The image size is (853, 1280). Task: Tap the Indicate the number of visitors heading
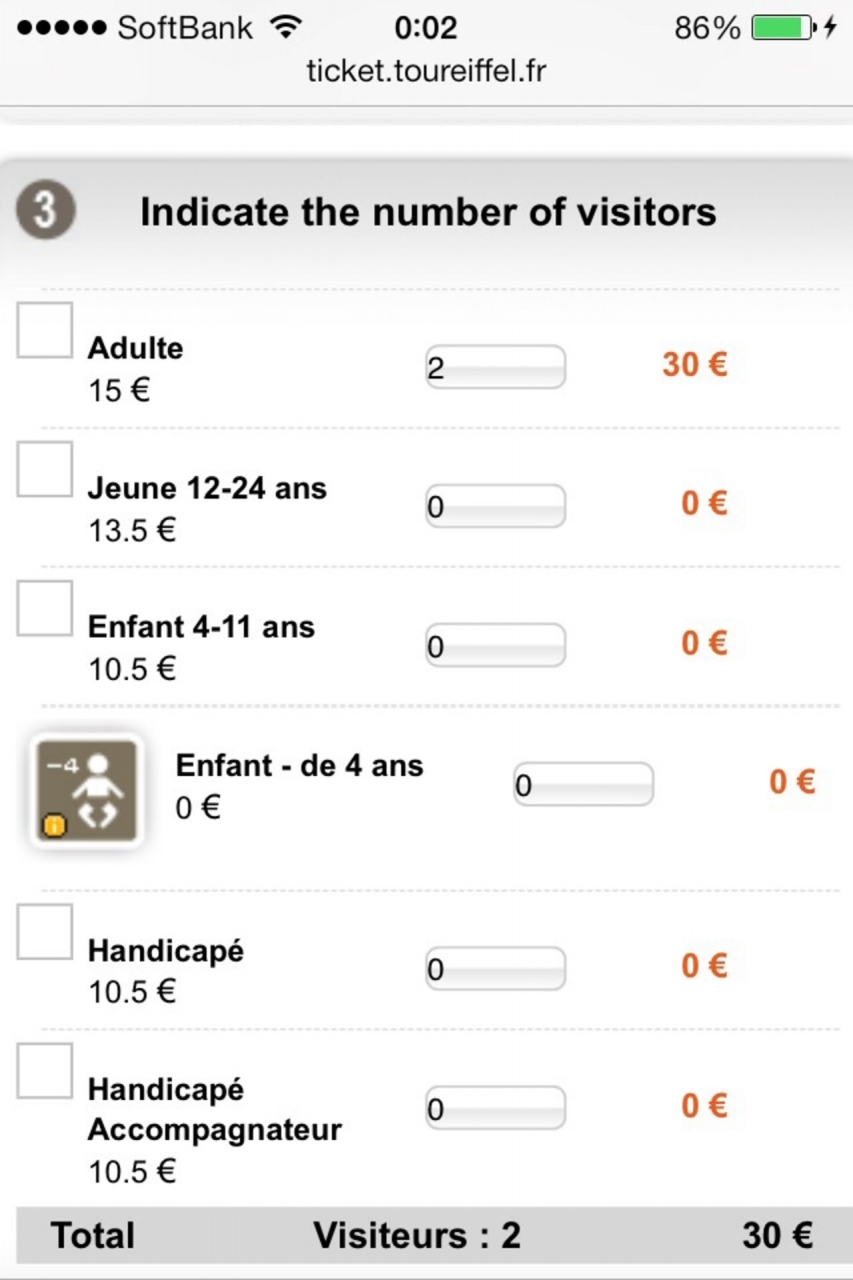point(428,212)
